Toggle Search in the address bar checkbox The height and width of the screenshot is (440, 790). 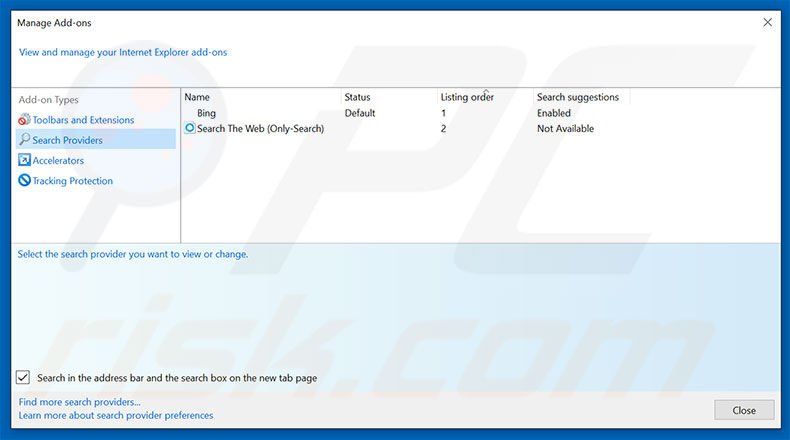(x=23, y=377)
